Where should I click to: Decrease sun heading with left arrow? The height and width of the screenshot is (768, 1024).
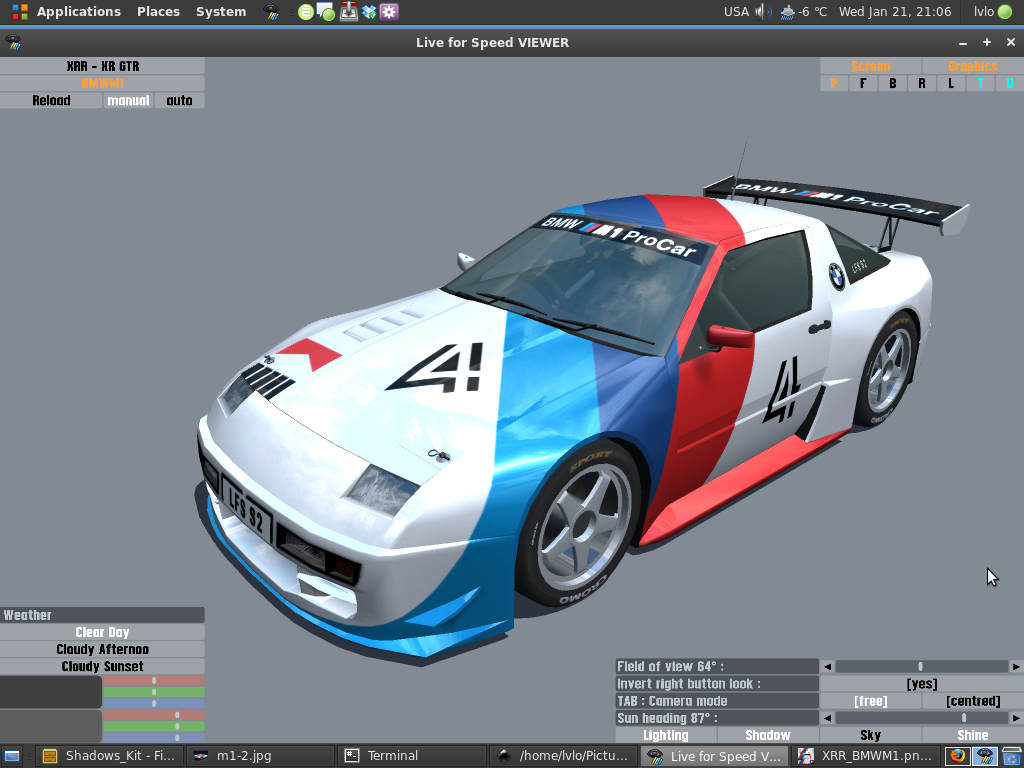pyautogui.click(x=827, y=718)
